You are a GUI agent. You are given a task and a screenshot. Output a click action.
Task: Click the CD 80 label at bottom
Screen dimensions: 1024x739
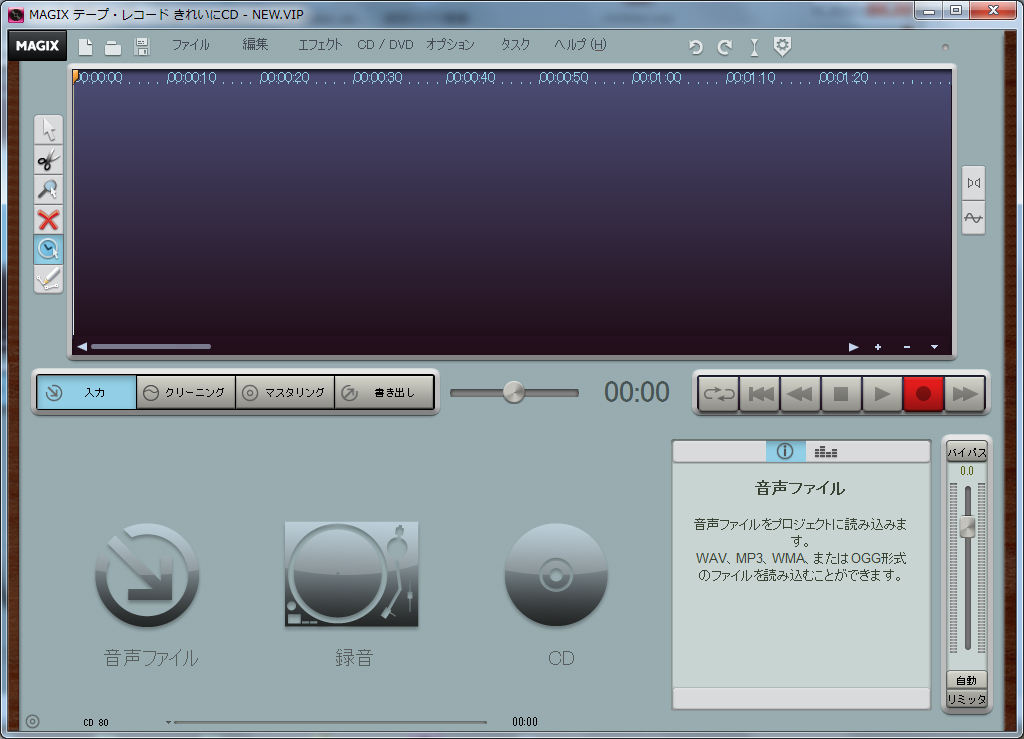(x=96, y=723)
